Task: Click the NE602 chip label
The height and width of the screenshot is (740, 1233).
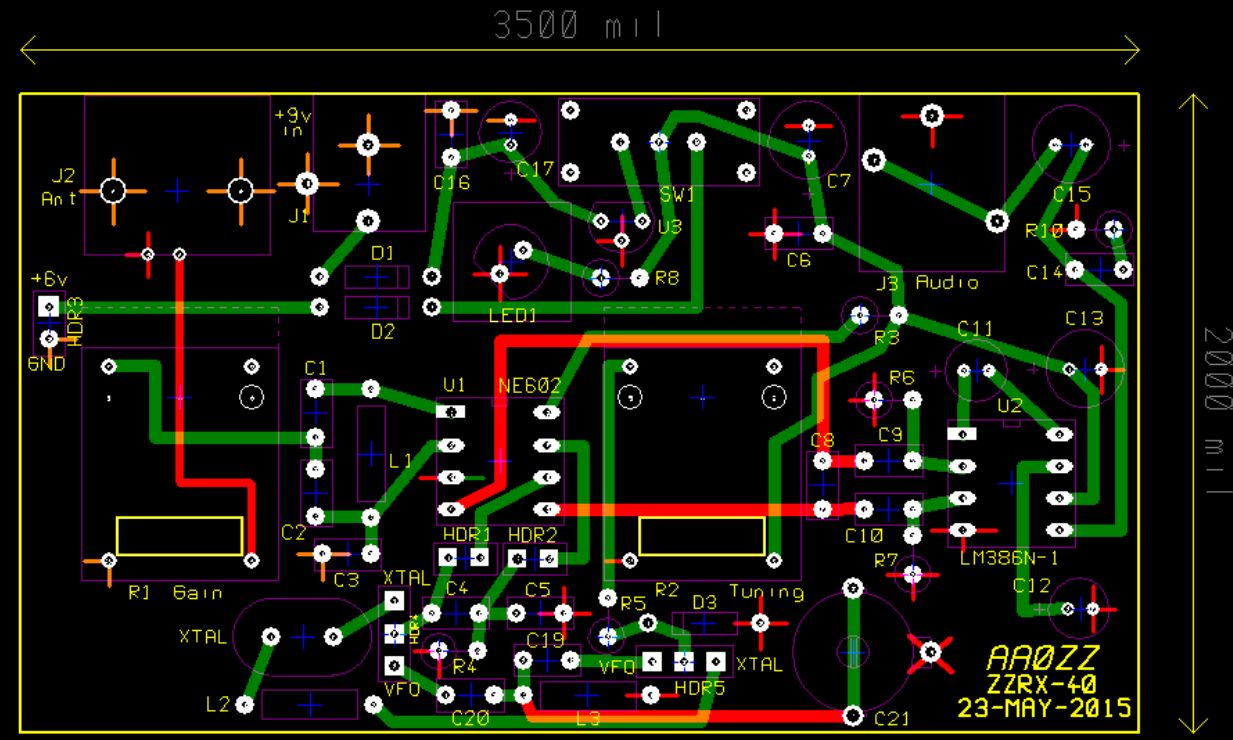Action: click(x=529, y=385)
